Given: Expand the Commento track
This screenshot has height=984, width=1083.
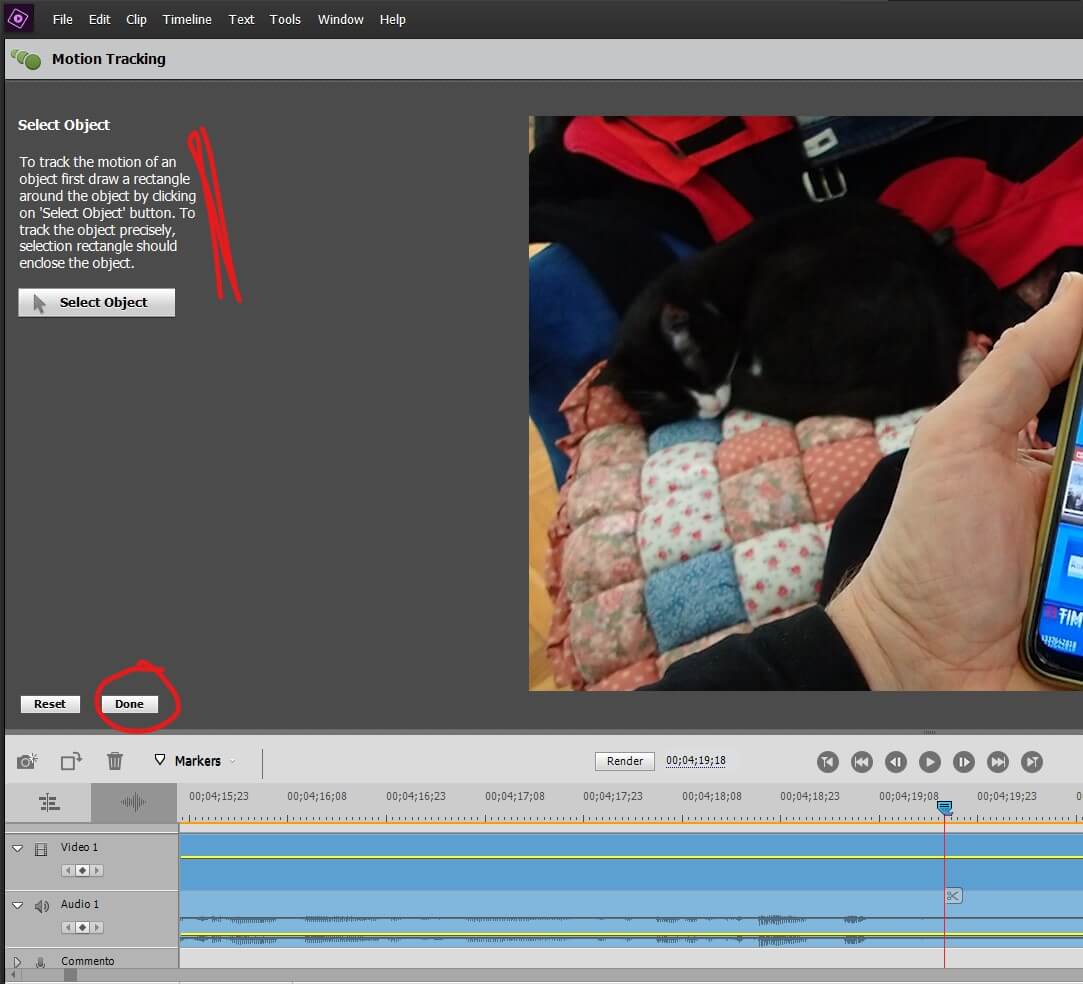Looking at the screenshot, I should tap(17, 962).
